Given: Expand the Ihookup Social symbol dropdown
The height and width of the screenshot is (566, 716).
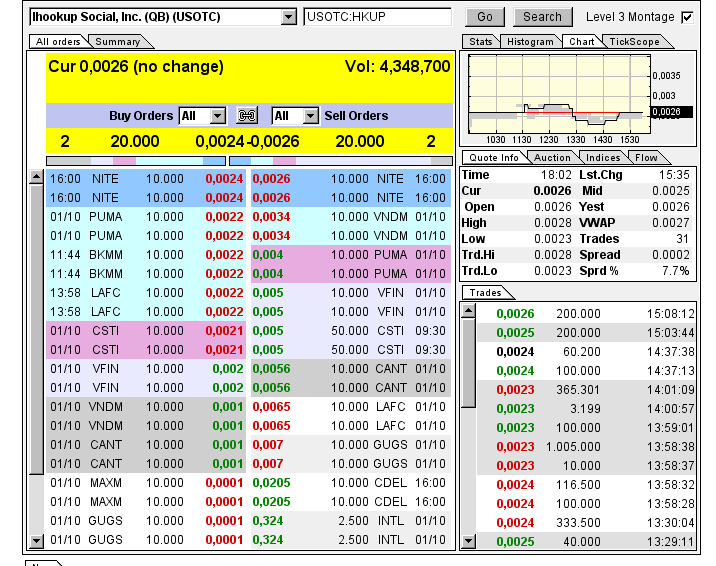Looking at the screenshot, I should (289, 17).
